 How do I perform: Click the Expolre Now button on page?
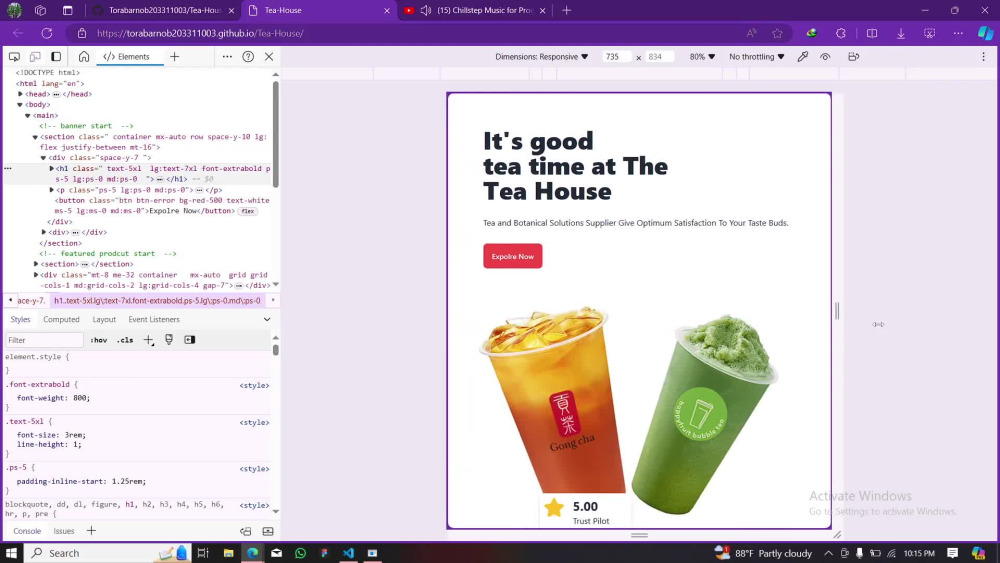pos(513,256)
